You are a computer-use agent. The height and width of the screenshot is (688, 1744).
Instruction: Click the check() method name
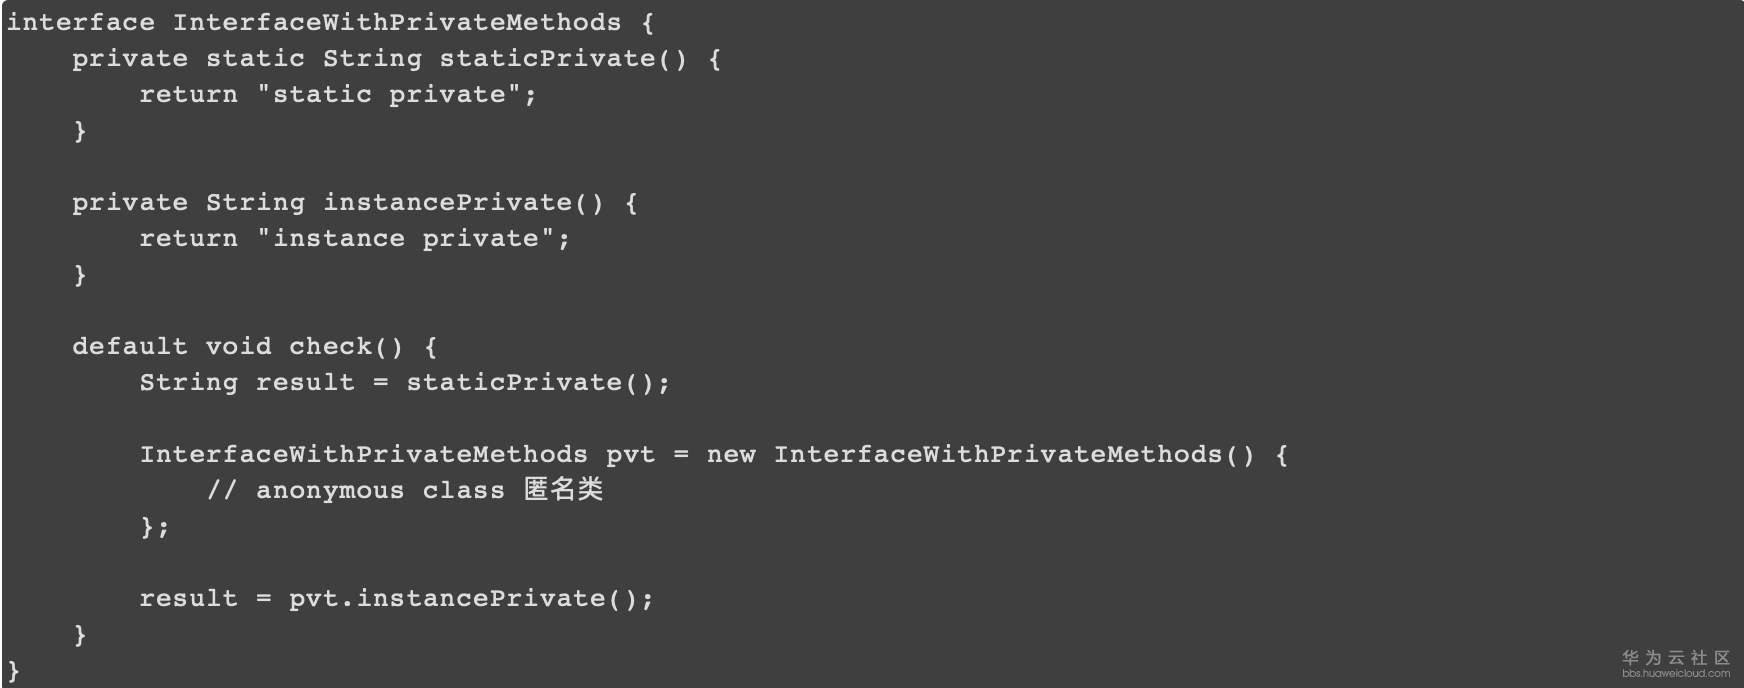tap(346, 347)
